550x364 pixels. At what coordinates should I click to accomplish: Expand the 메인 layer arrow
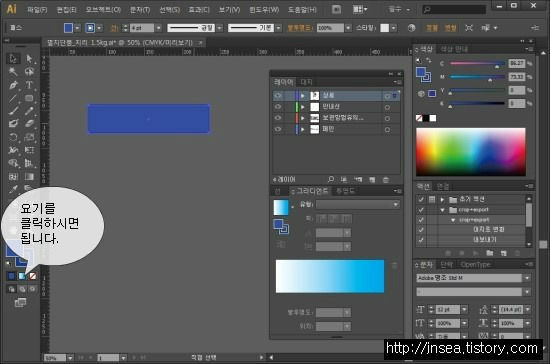(303, 129)
